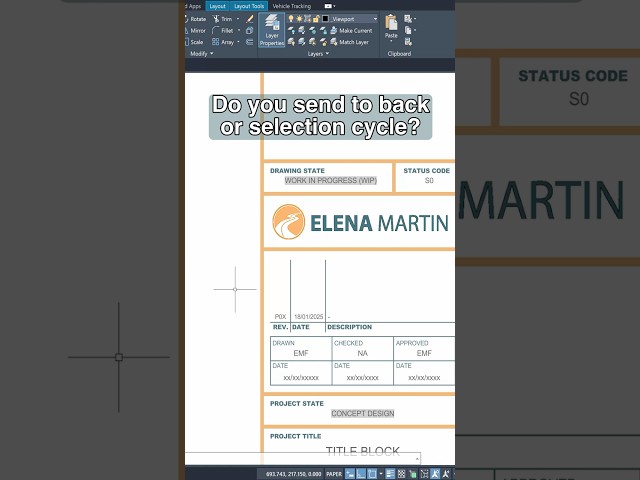640x480 pixels.
Task: Click the first icon in the layer row left of Match Layer
Action: click(291, 42)
